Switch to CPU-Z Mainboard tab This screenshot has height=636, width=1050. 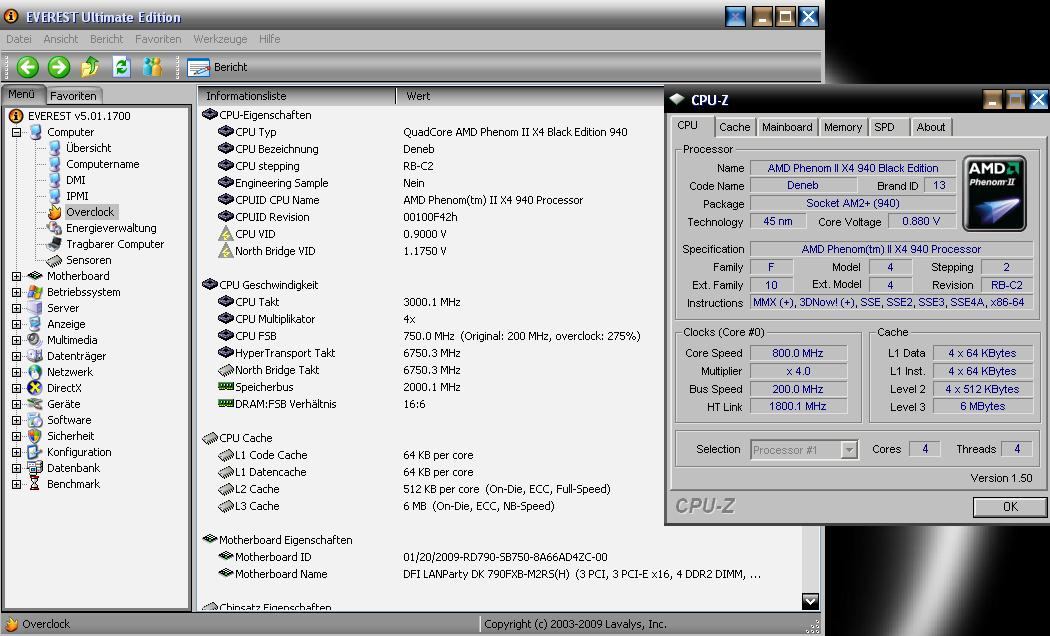point(787,127)
